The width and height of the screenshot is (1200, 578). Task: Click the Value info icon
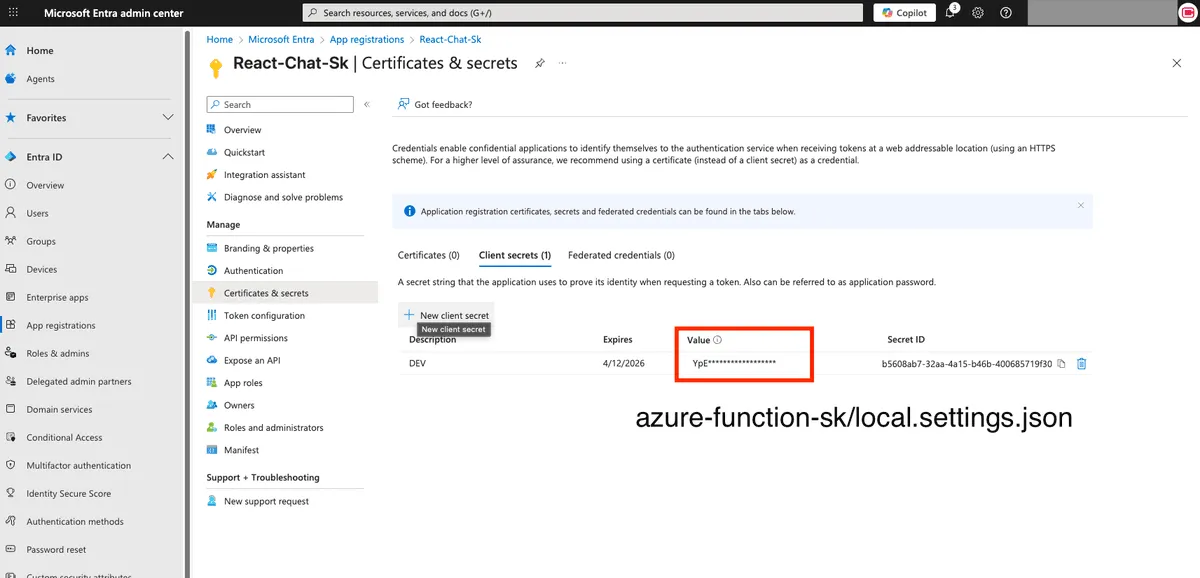[718, 340]
